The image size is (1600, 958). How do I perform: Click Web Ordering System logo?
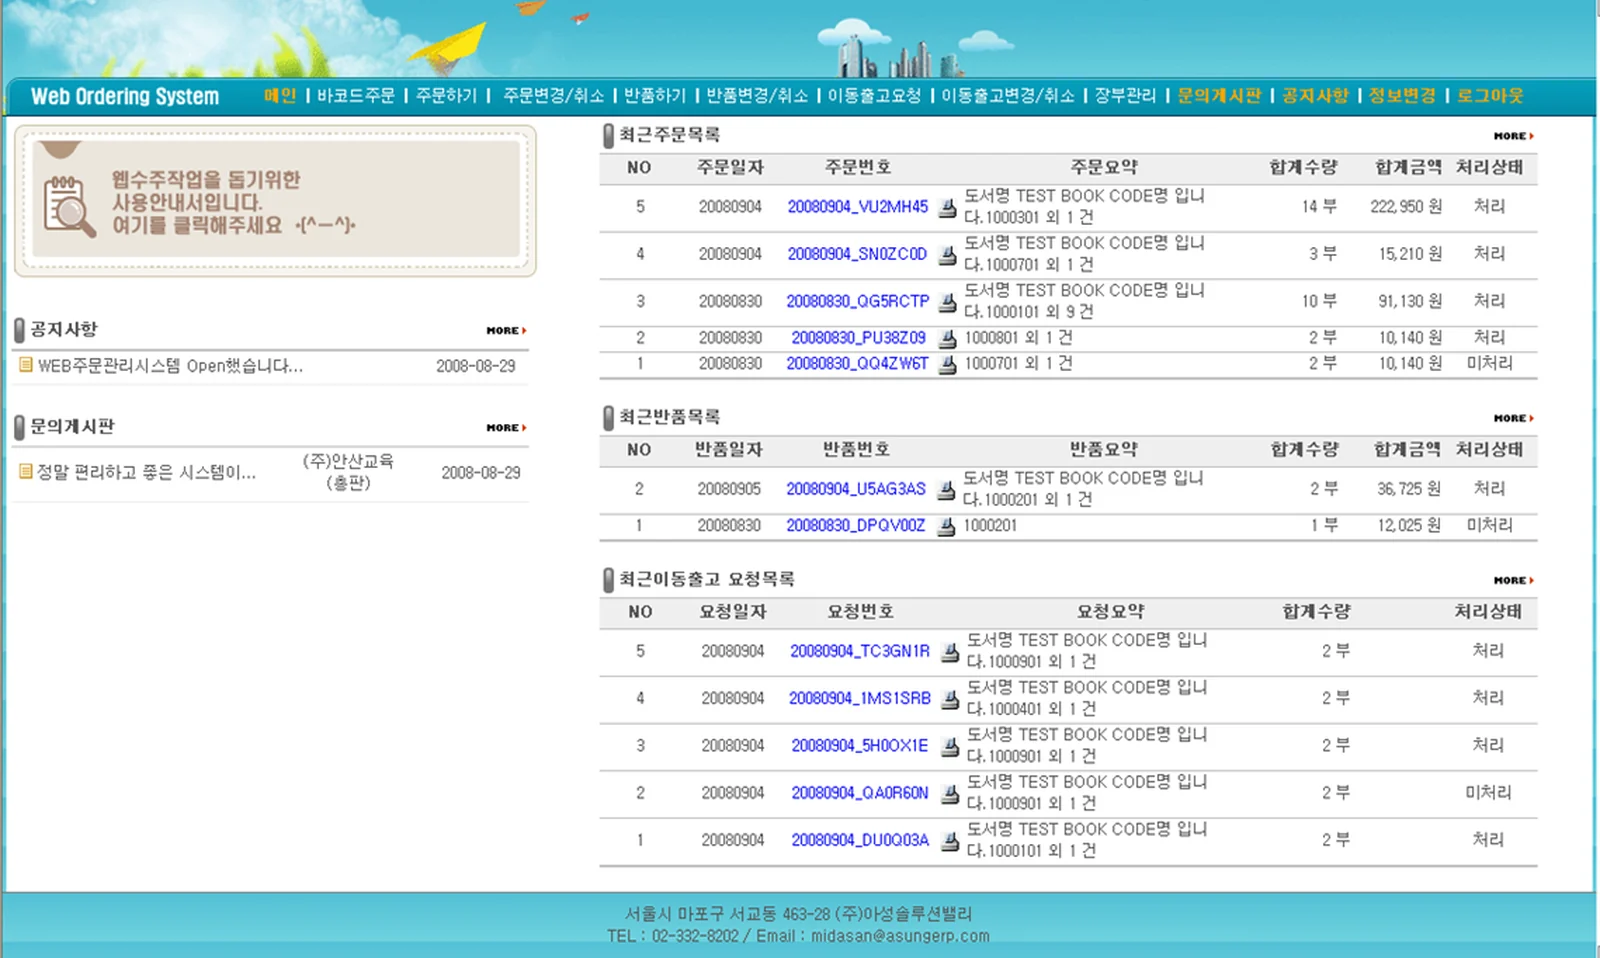point(125,96)
